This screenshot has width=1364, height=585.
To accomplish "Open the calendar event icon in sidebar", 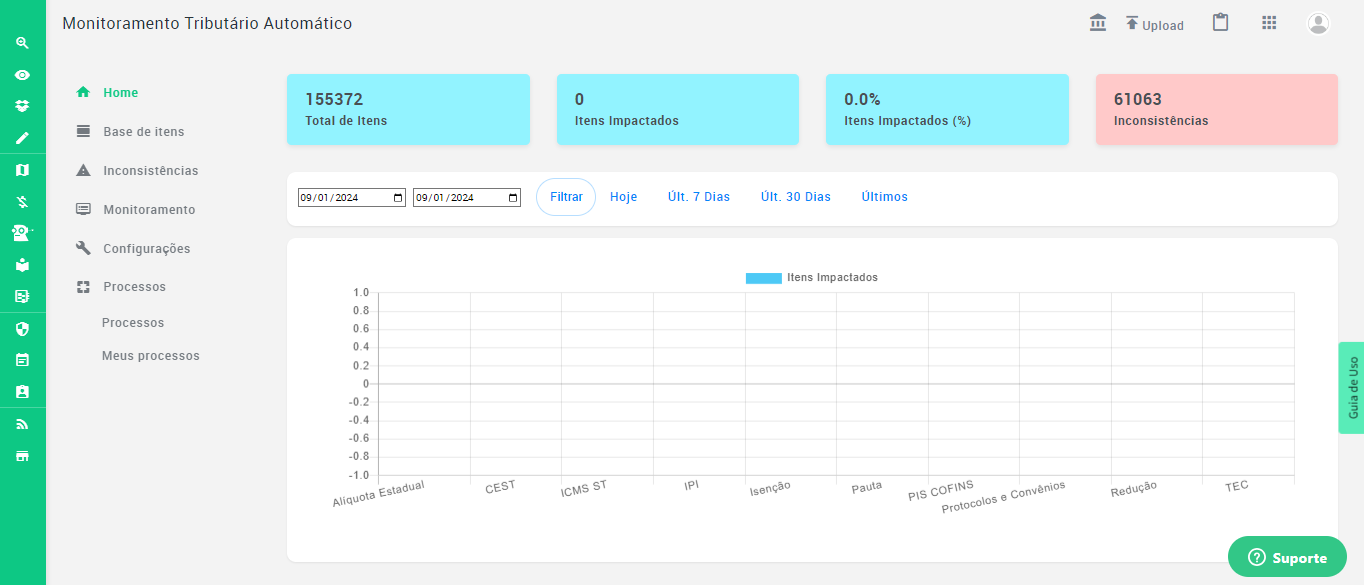I will click(x=22, y=360).
